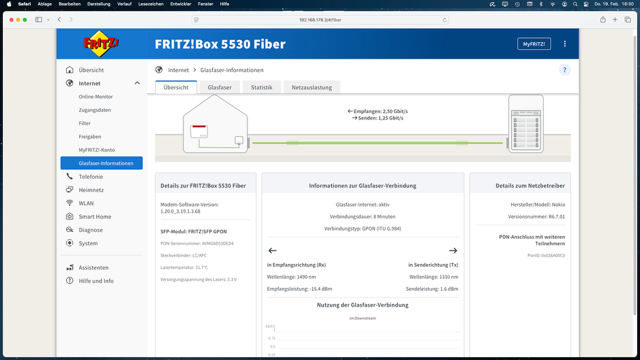
Task: Reload the page with refresh icon
Action: (x=444, y=20)
